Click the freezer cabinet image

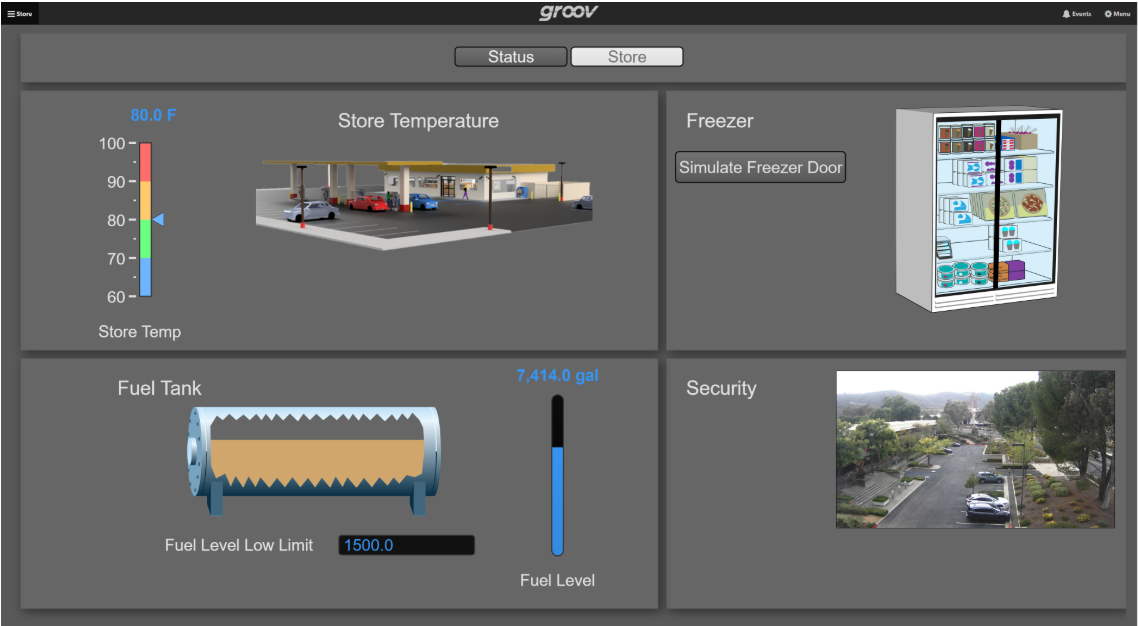tap(978, 211)
